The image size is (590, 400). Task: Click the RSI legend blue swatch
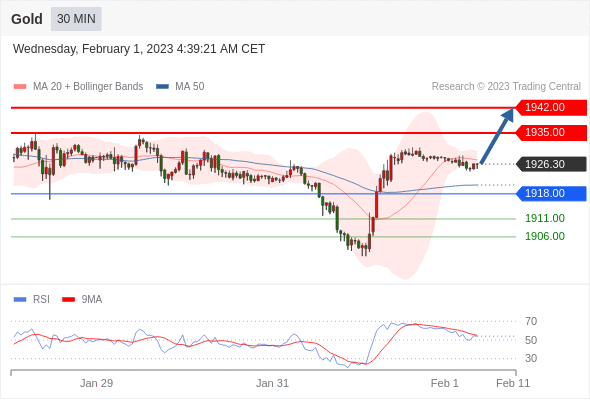20,300
